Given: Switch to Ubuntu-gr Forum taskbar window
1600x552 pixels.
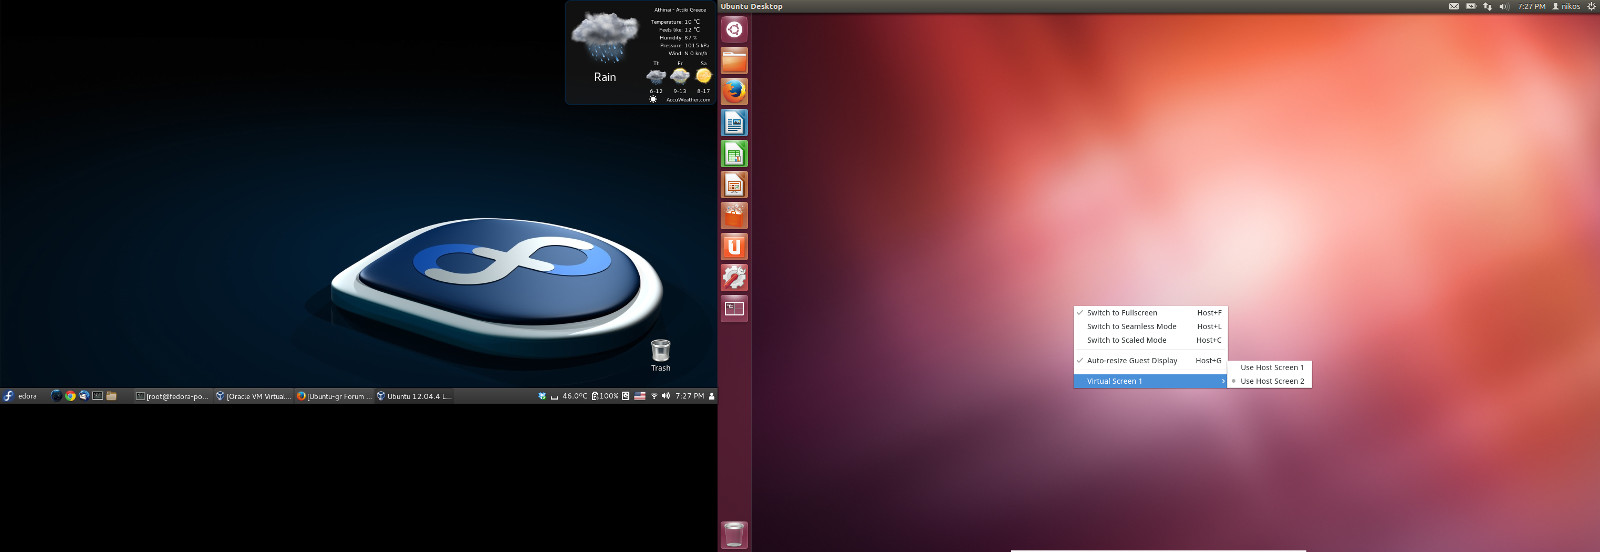Looking at the screenshot, I should point(334,396).
